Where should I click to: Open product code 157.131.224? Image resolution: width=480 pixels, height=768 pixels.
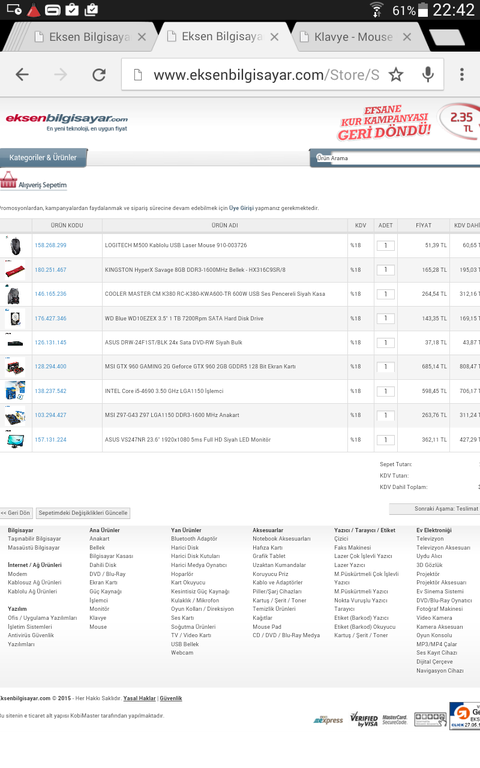(x=50, y=440)
